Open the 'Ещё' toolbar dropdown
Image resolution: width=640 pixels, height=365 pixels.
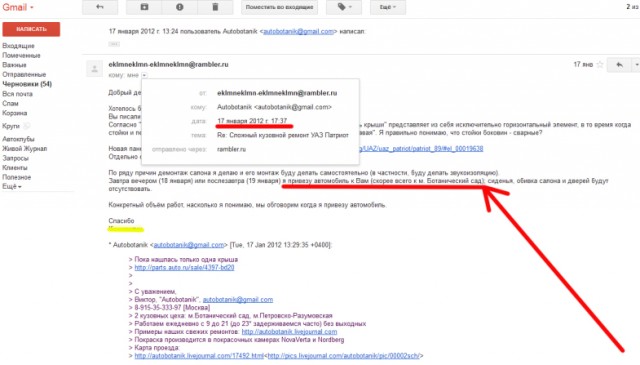(388, 7)
